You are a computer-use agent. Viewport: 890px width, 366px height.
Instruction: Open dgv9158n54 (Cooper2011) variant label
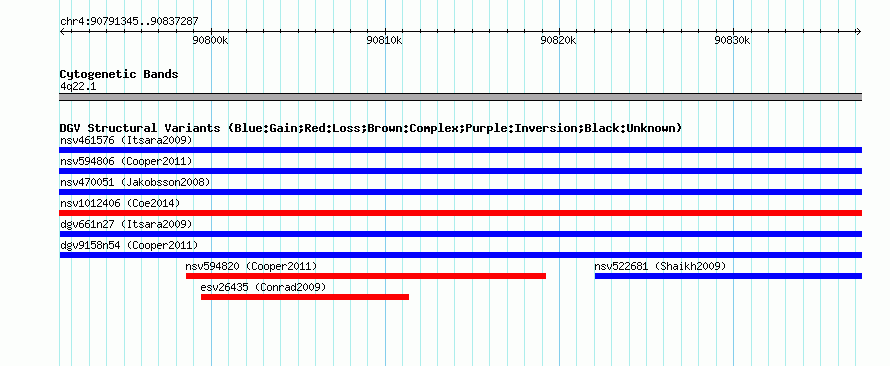[129, 245]
